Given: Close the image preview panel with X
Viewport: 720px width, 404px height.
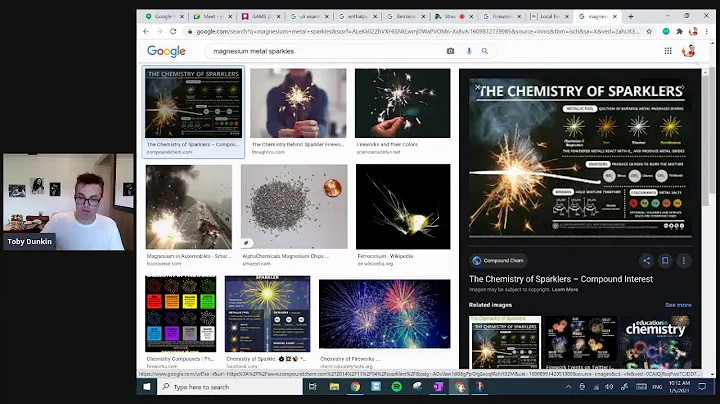Looking at the screenshot, I should pyautogui.click(x=477, y=87).
